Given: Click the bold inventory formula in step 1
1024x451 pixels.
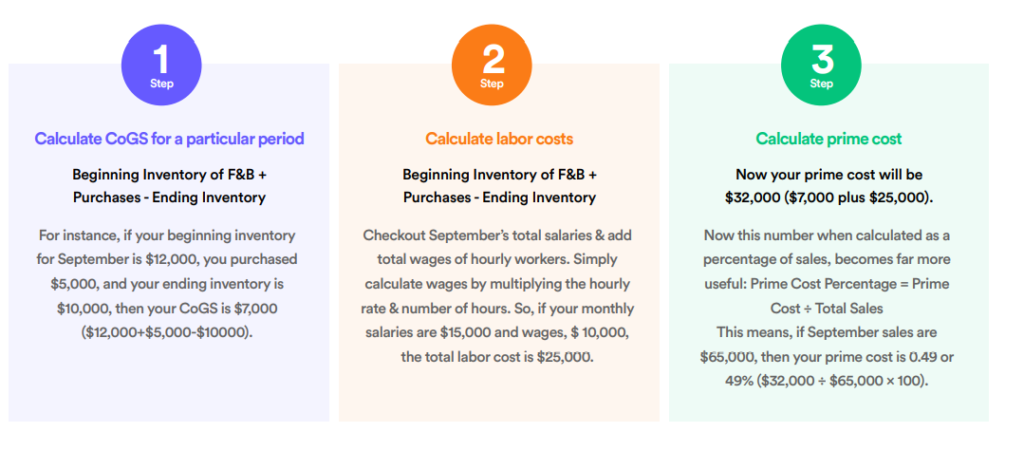Looking at the screenshot, I should point(169,185).
